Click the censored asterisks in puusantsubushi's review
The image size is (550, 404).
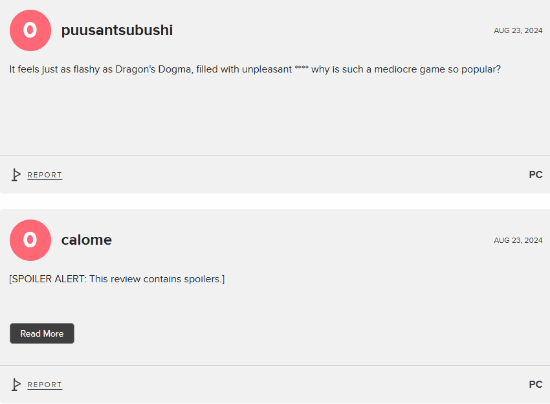coord(301,68)
